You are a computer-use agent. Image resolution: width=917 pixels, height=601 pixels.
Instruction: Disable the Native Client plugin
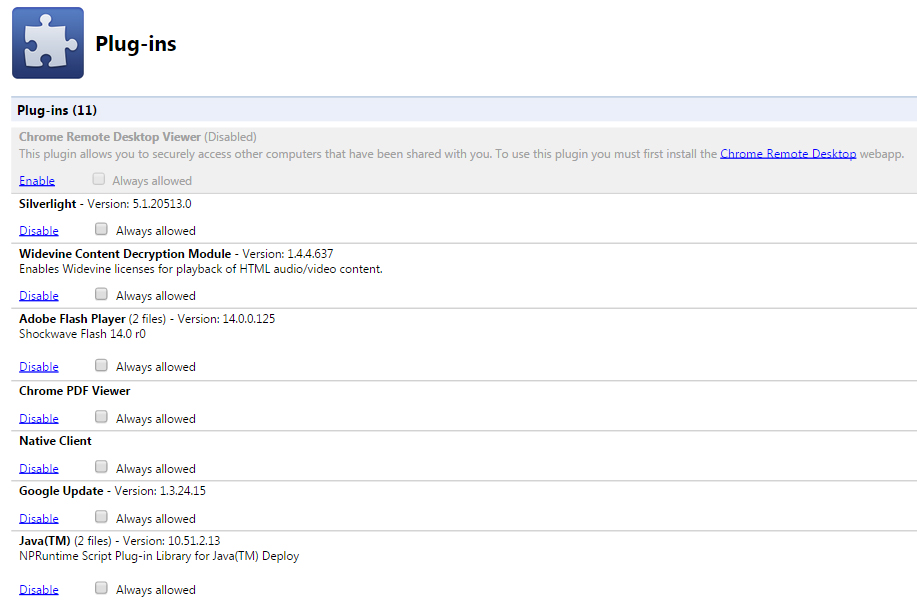coord(39,468)
